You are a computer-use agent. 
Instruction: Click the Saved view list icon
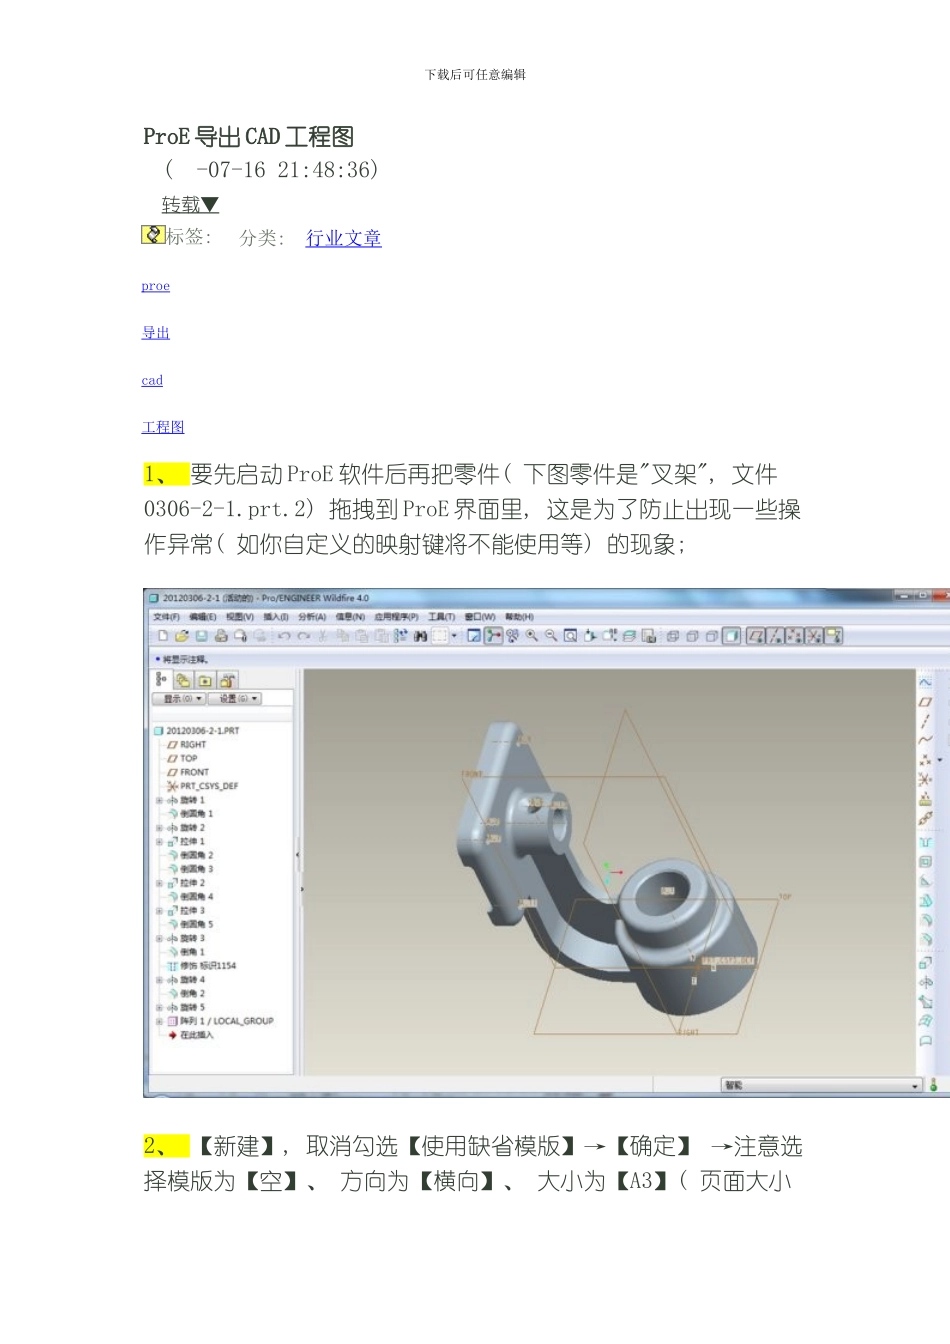coord(610,635)
